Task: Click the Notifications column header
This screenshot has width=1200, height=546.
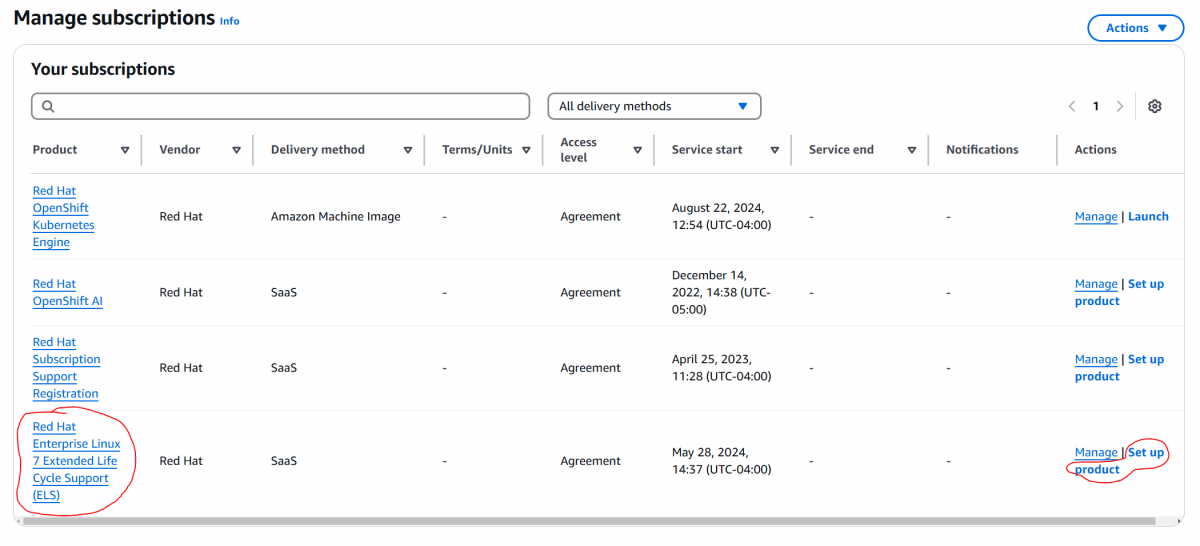Action: pyautogui.click(x=982, y=150)
